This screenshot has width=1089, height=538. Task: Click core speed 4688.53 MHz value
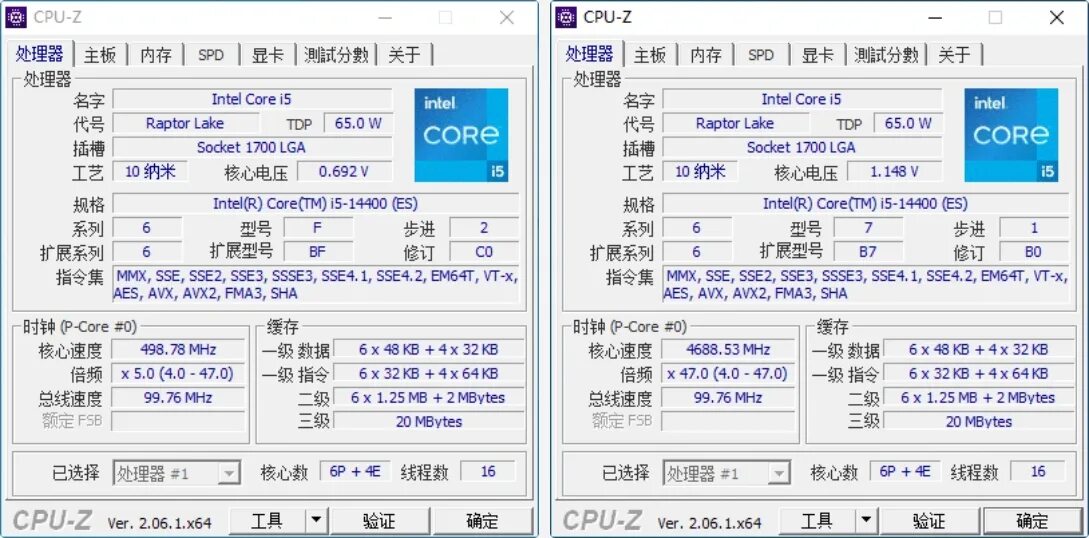pyautogui.click(x=729, y=349)
